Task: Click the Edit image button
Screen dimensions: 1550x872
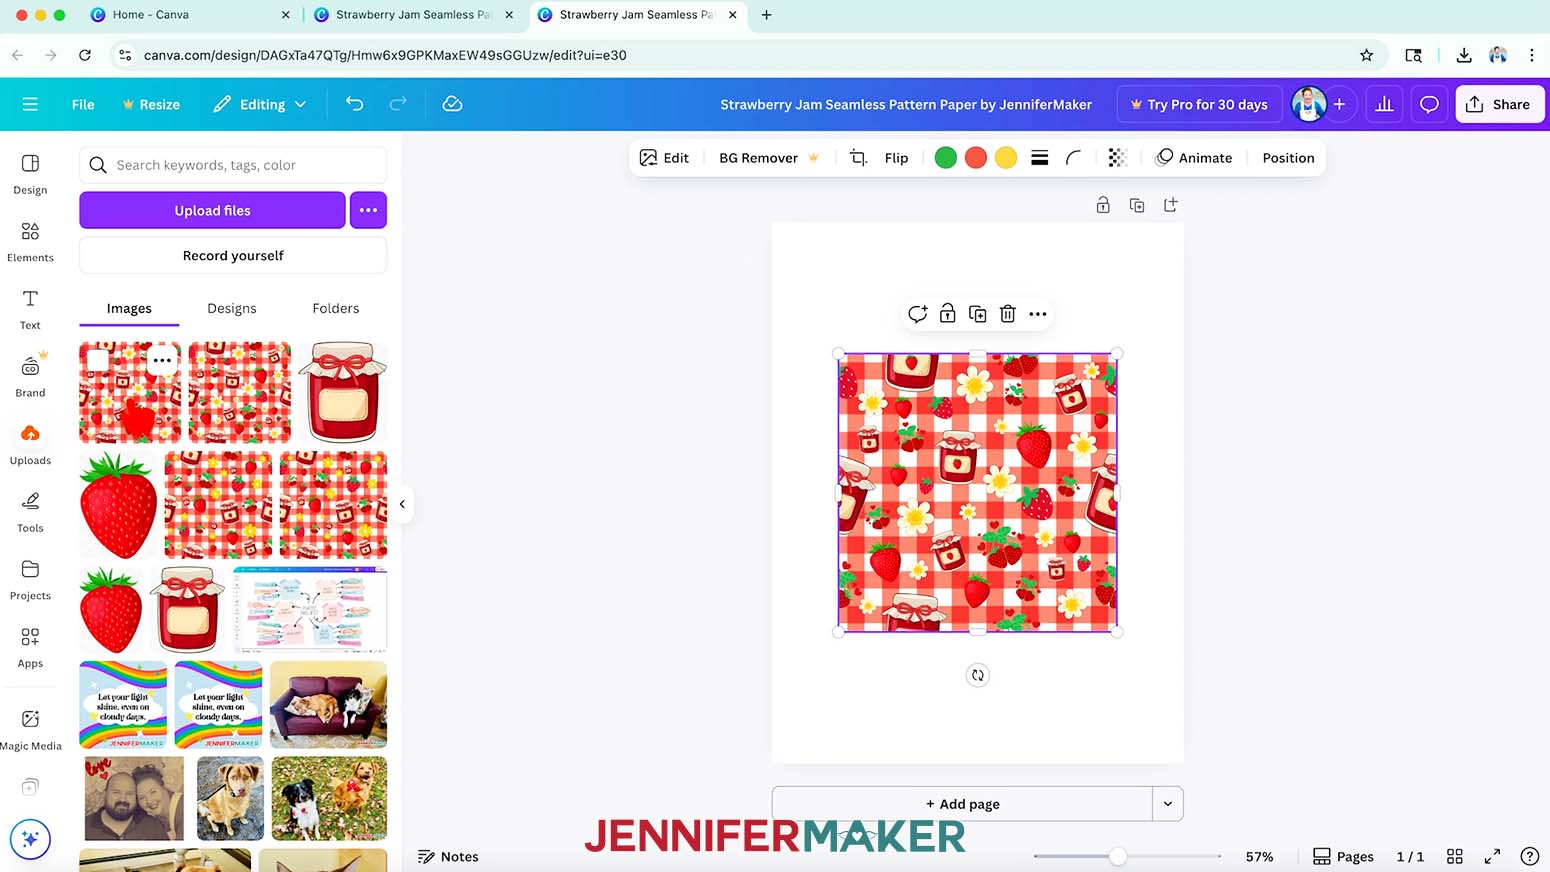Action: point(664,158)
